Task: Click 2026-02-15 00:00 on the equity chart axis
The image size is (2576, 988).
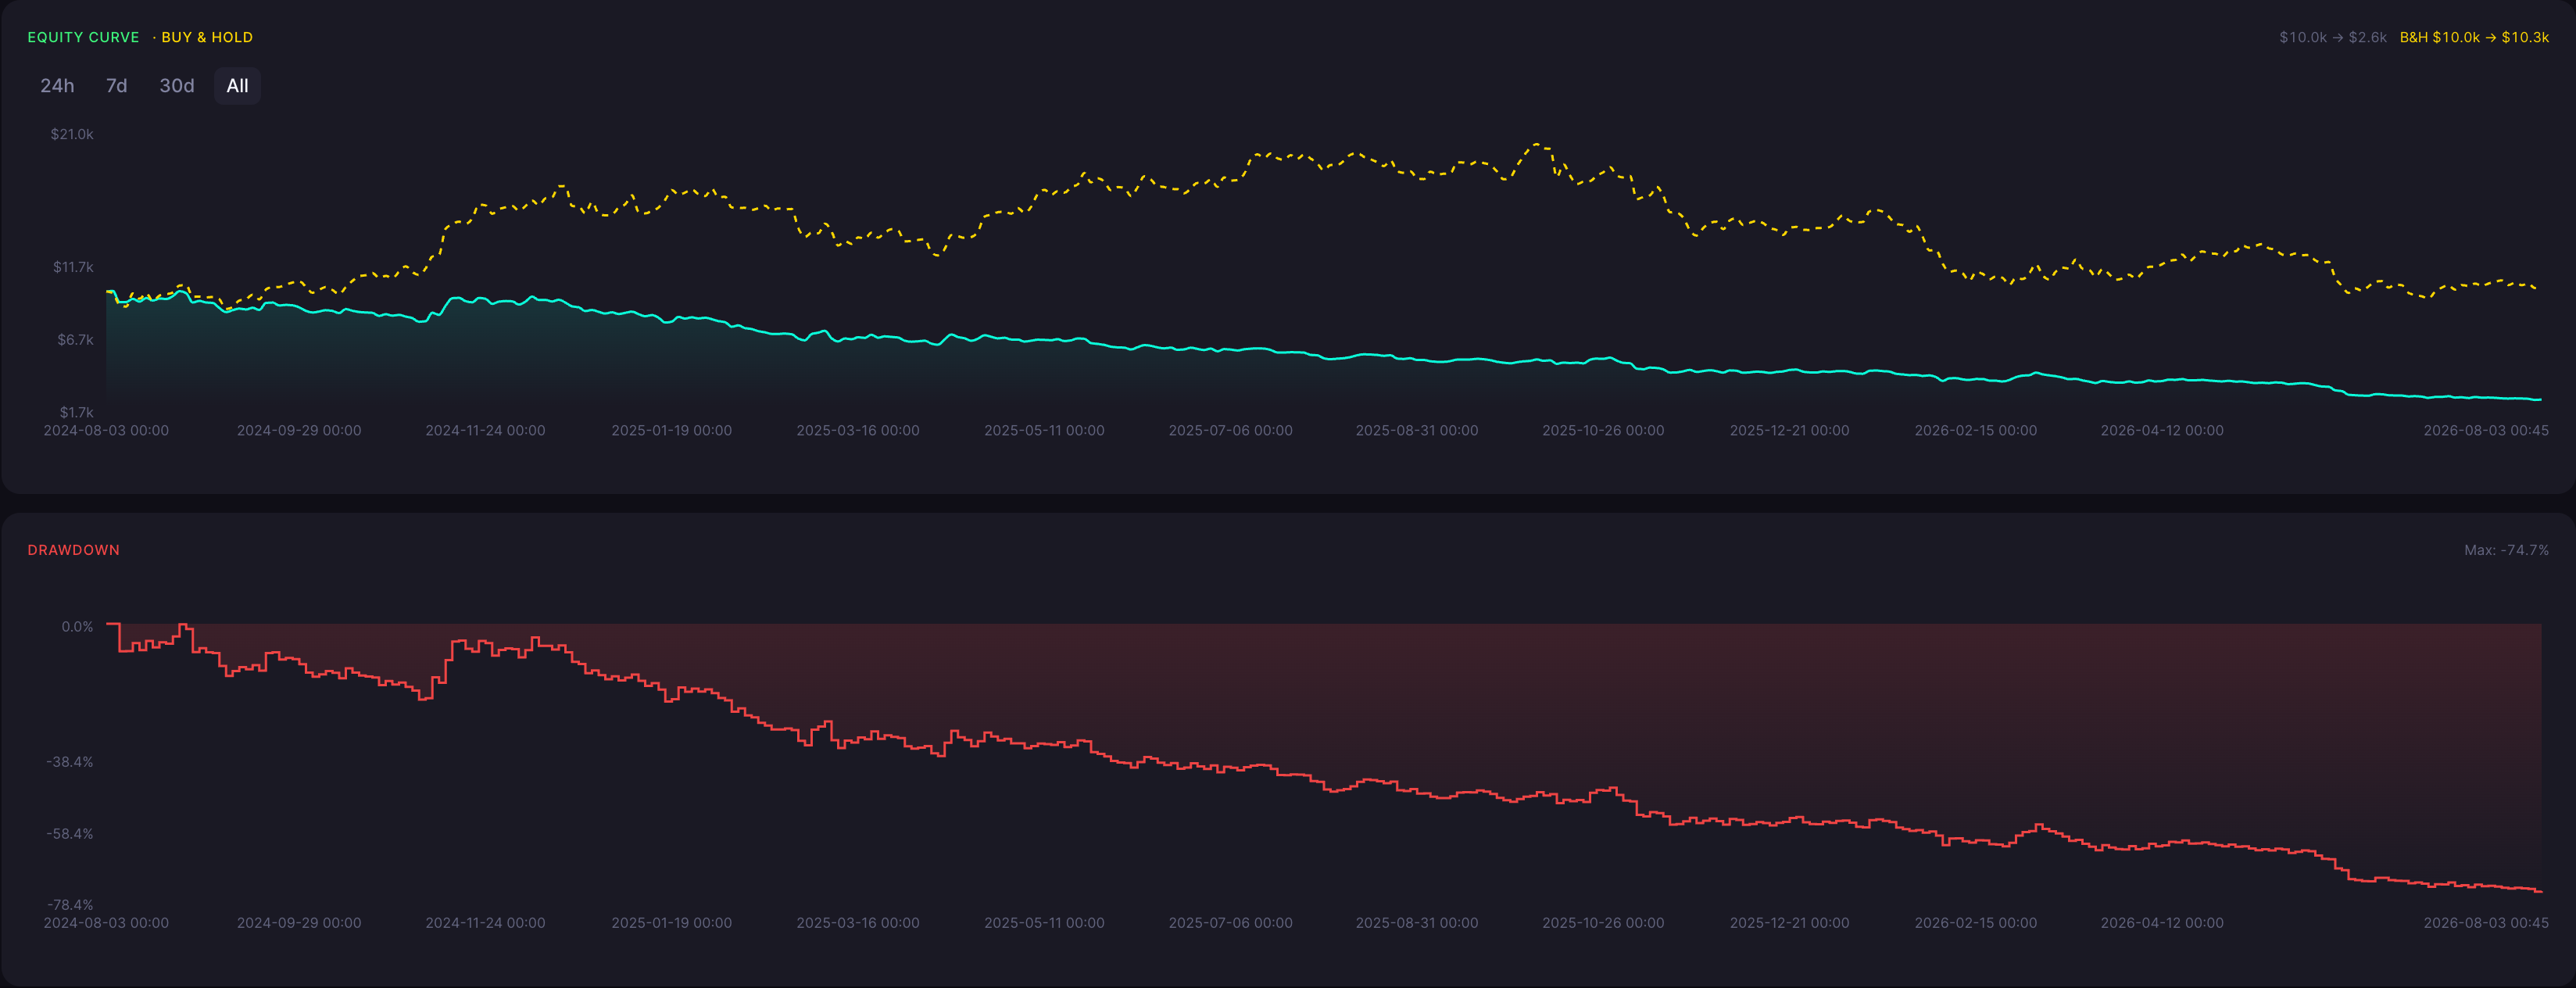Action: (x=1976, y=431)
